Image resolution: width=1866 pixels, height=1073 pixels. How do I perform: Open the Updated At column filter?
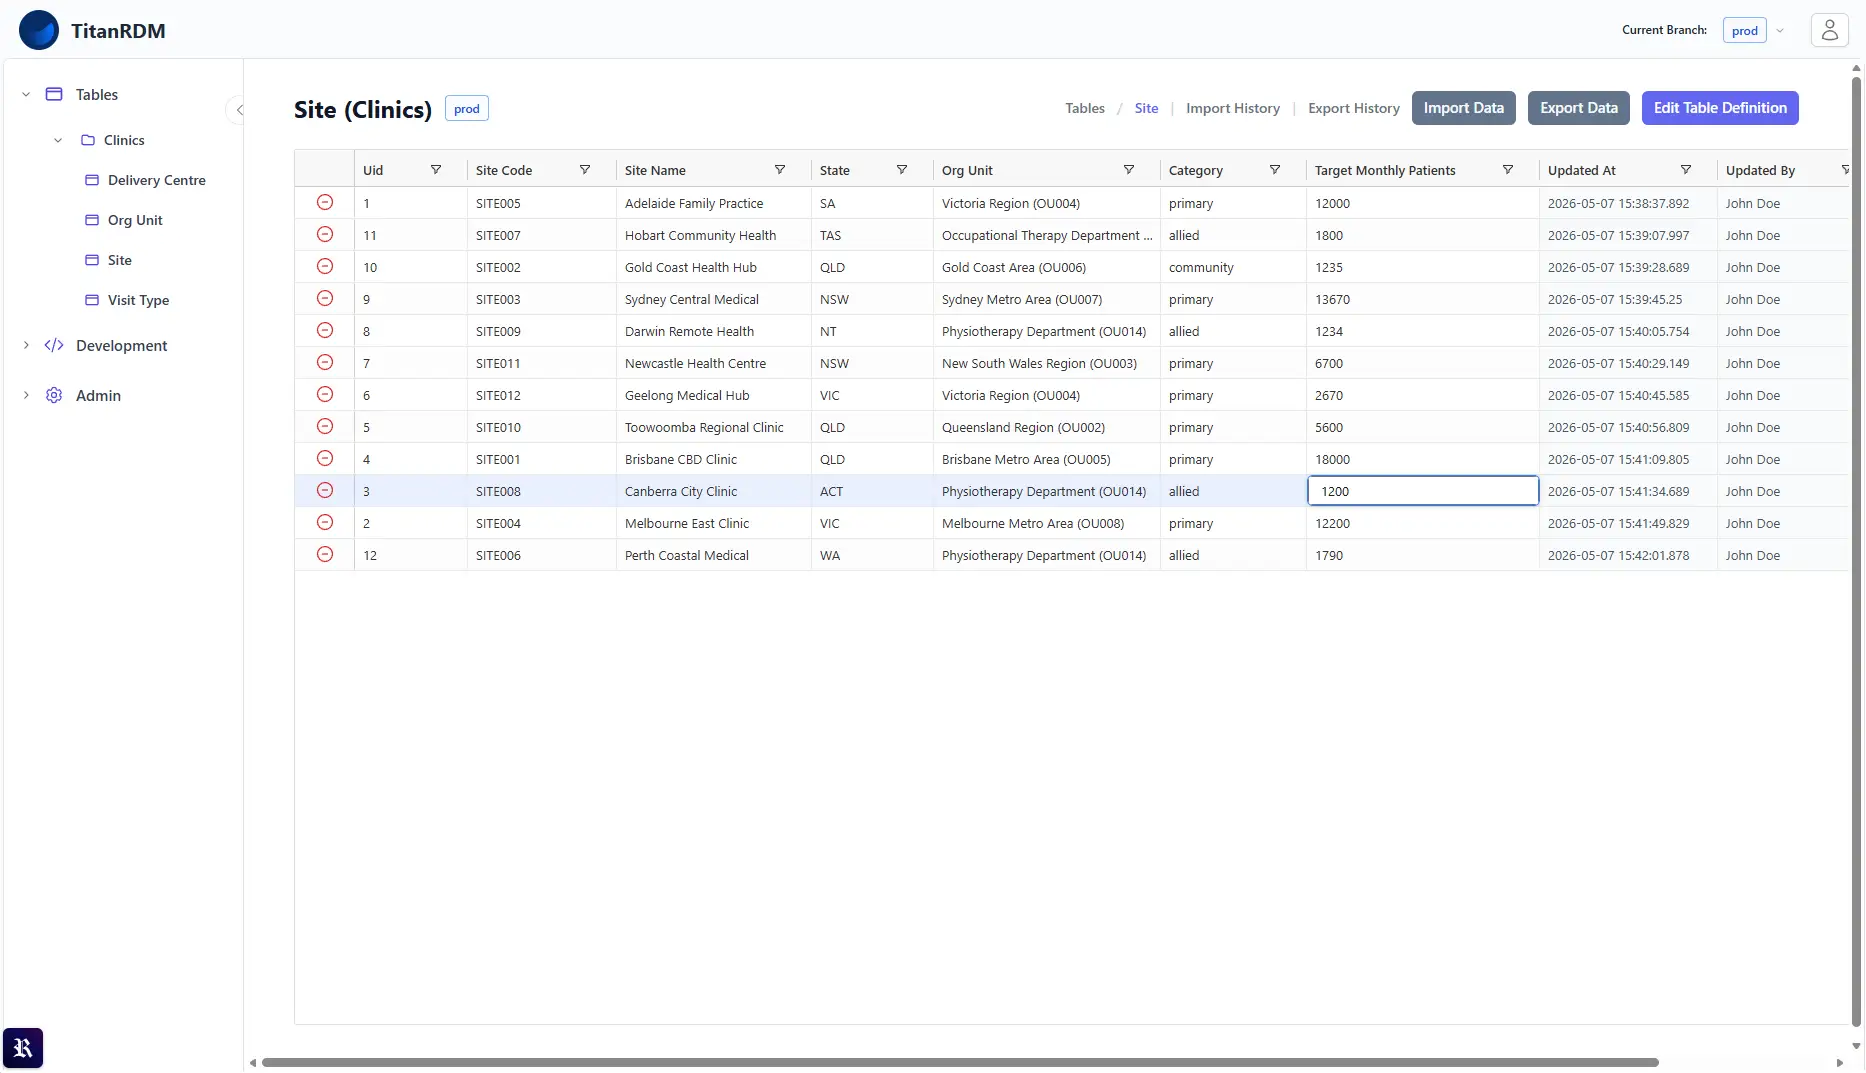[1686, 170]
